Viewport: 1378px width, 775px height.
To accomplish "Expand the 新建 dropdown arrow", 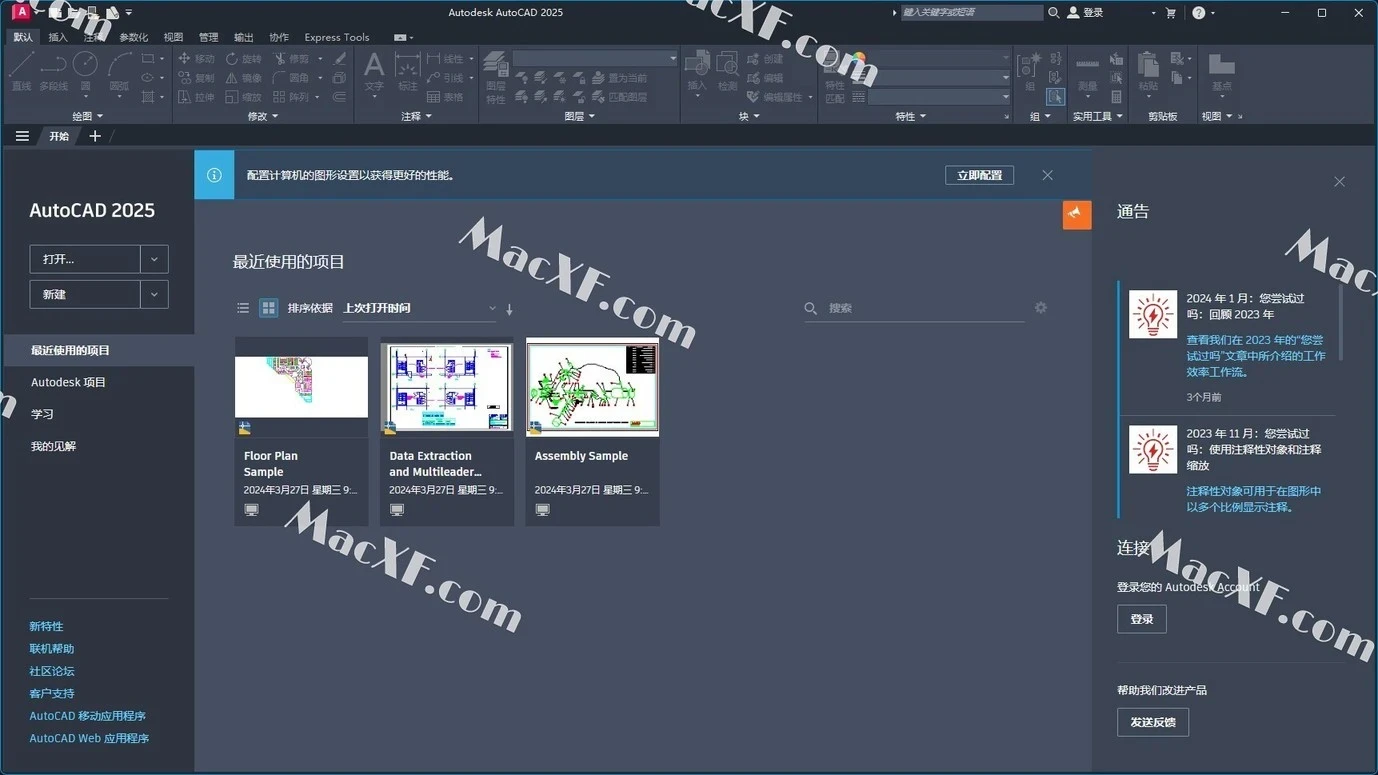I will click(154, 294).
